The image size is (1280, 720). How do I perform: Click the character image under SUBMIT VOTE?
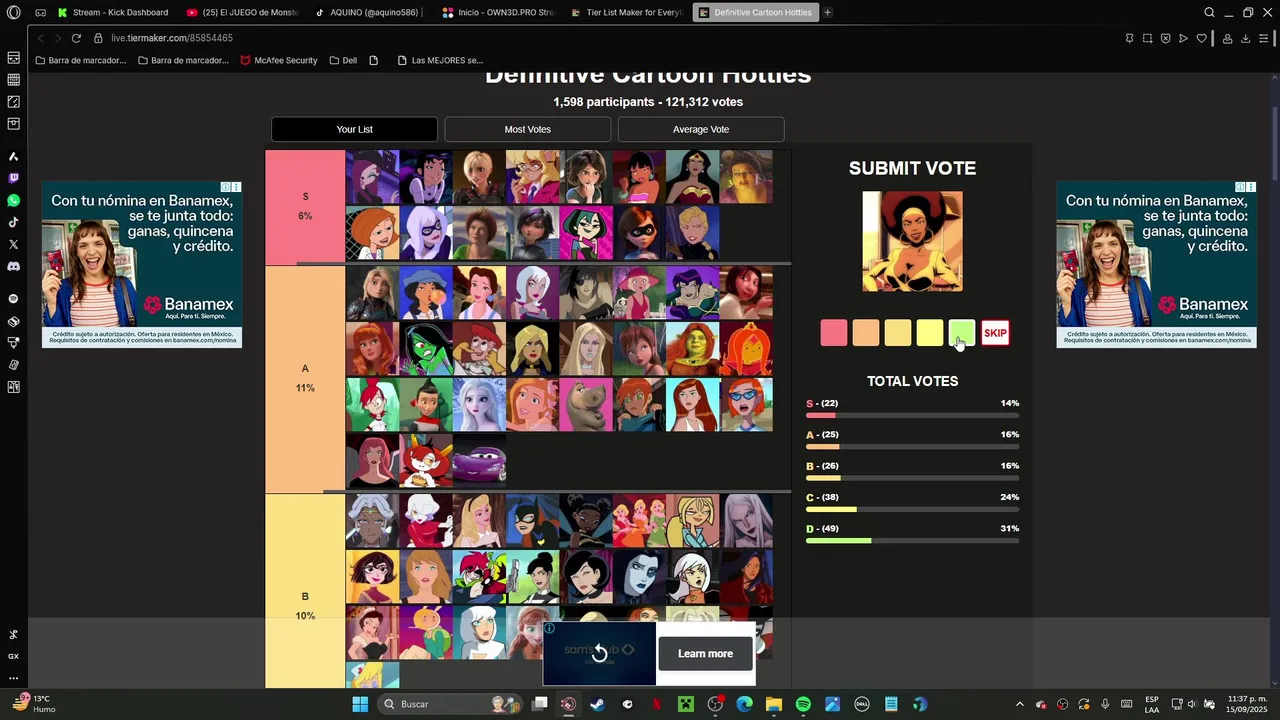(x=913, y=241)
